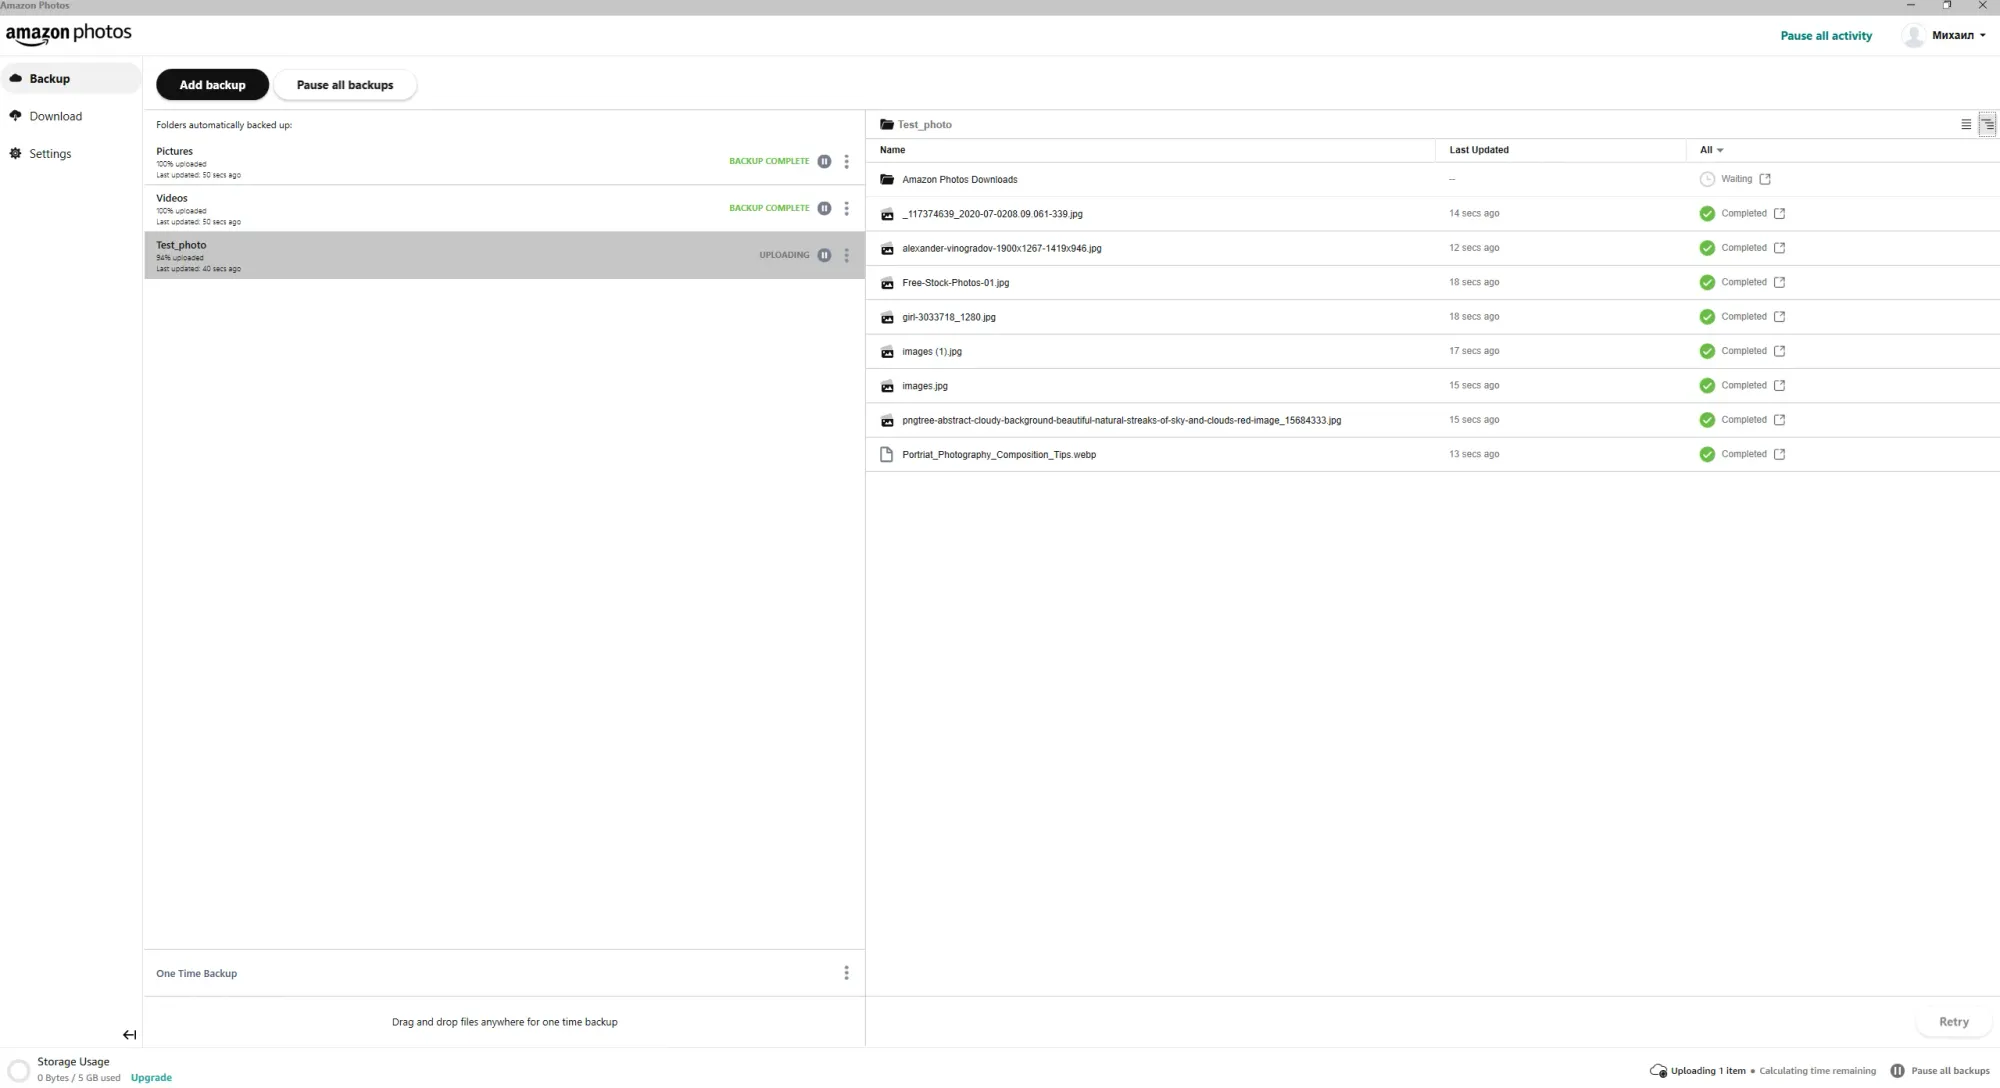Go to the Download section
The width and height of the screenshot is (2000, 1088).
[x=55, y=116]
